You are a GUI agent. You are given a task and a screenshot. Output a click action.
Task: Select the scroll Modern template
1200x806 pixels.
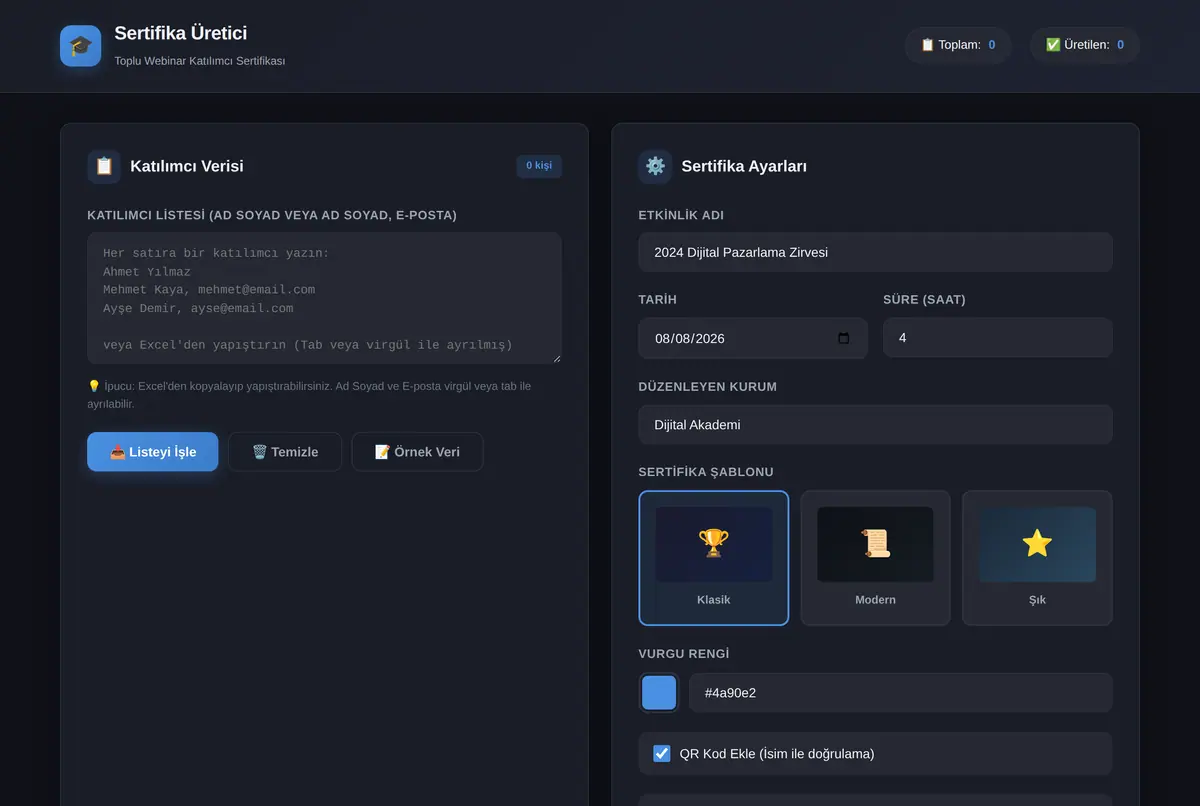pyautogui.click(x=875, y=558)
